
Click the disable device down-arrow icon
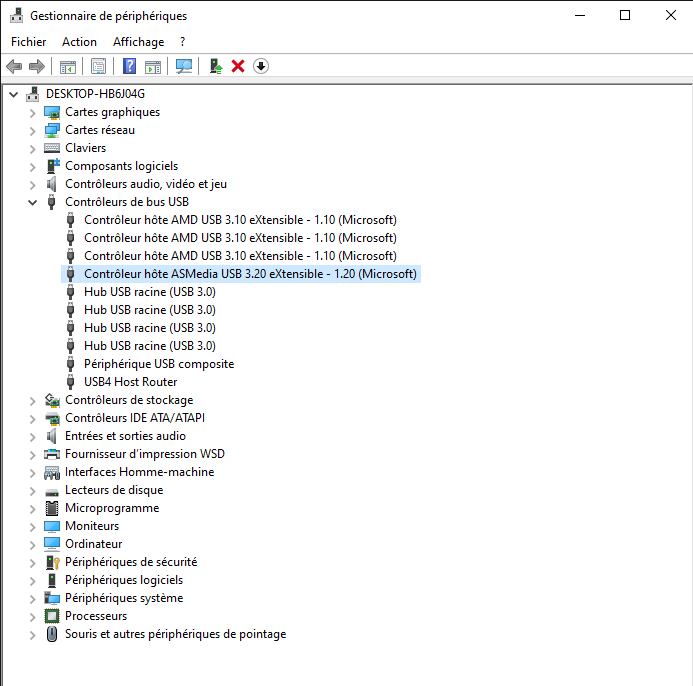click(x=261, y=67)
